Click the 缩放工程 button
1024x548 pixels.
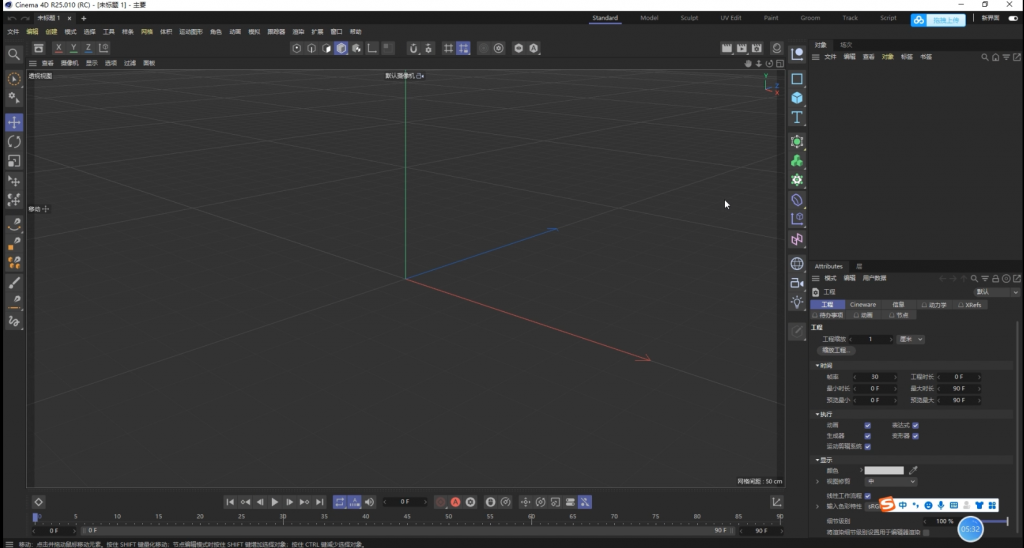click(x=835, y=351)
